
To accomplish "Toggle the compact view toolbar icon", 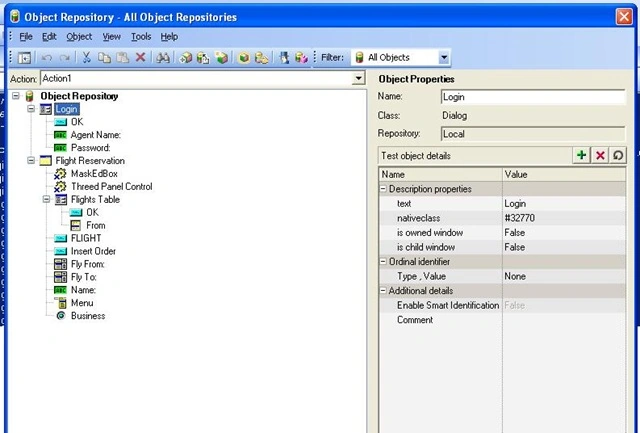I will tap(24, 58).
